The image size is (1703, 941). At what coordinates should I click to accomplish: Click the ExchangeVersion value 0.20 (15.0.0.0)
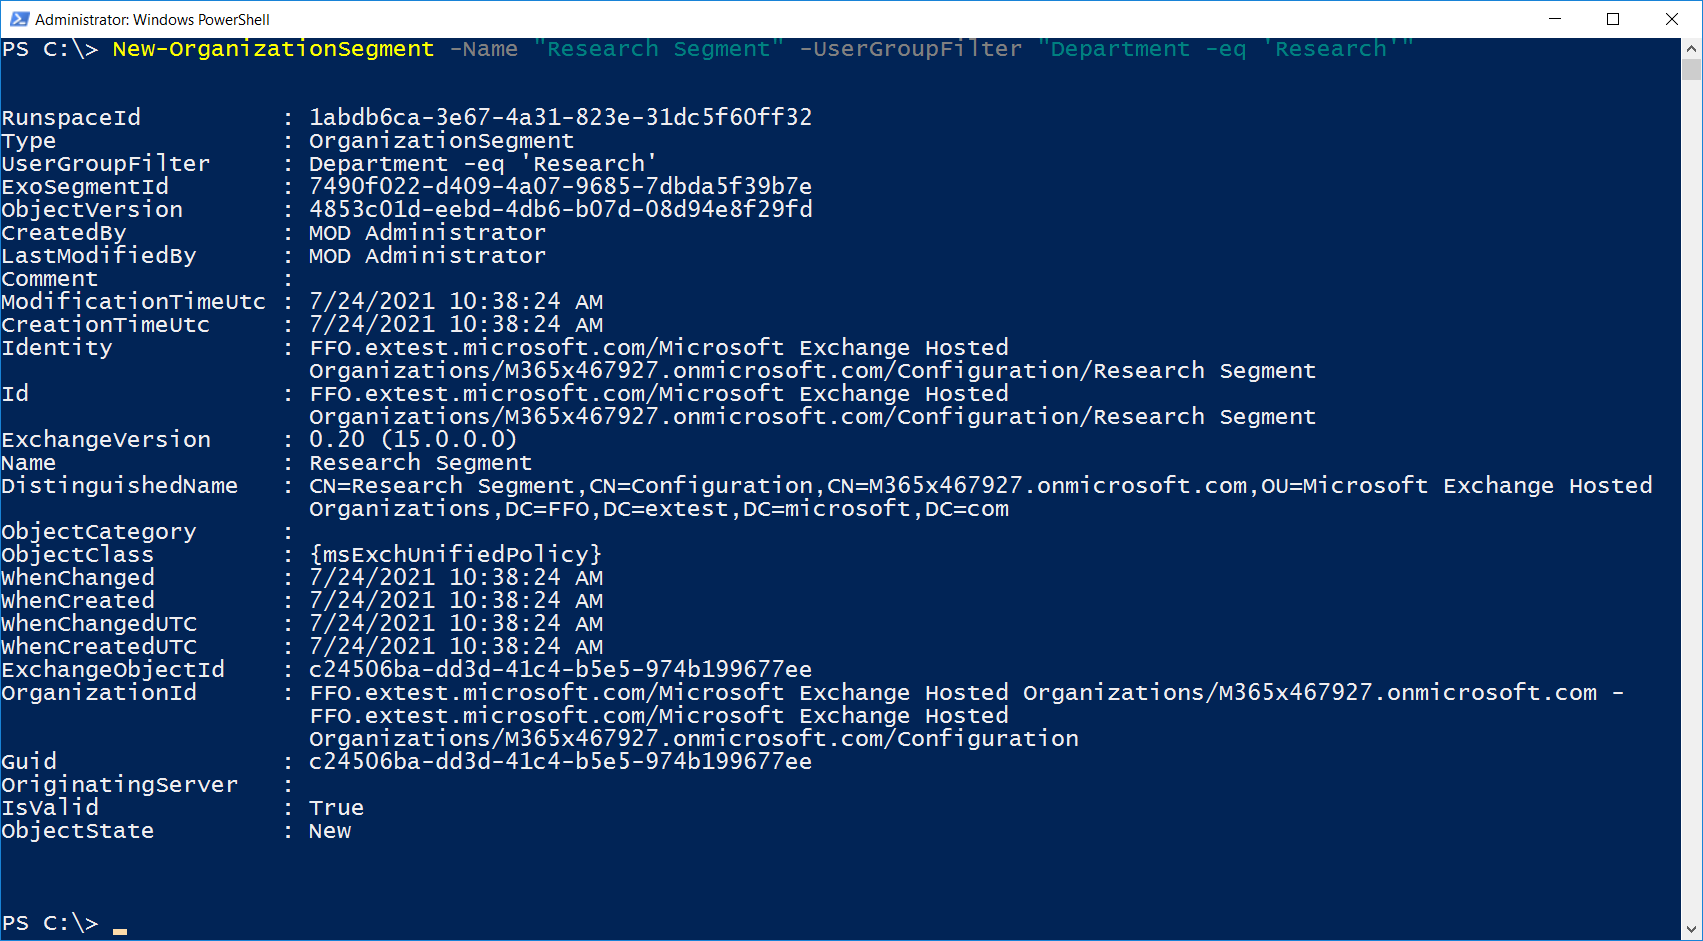(412, 440)
